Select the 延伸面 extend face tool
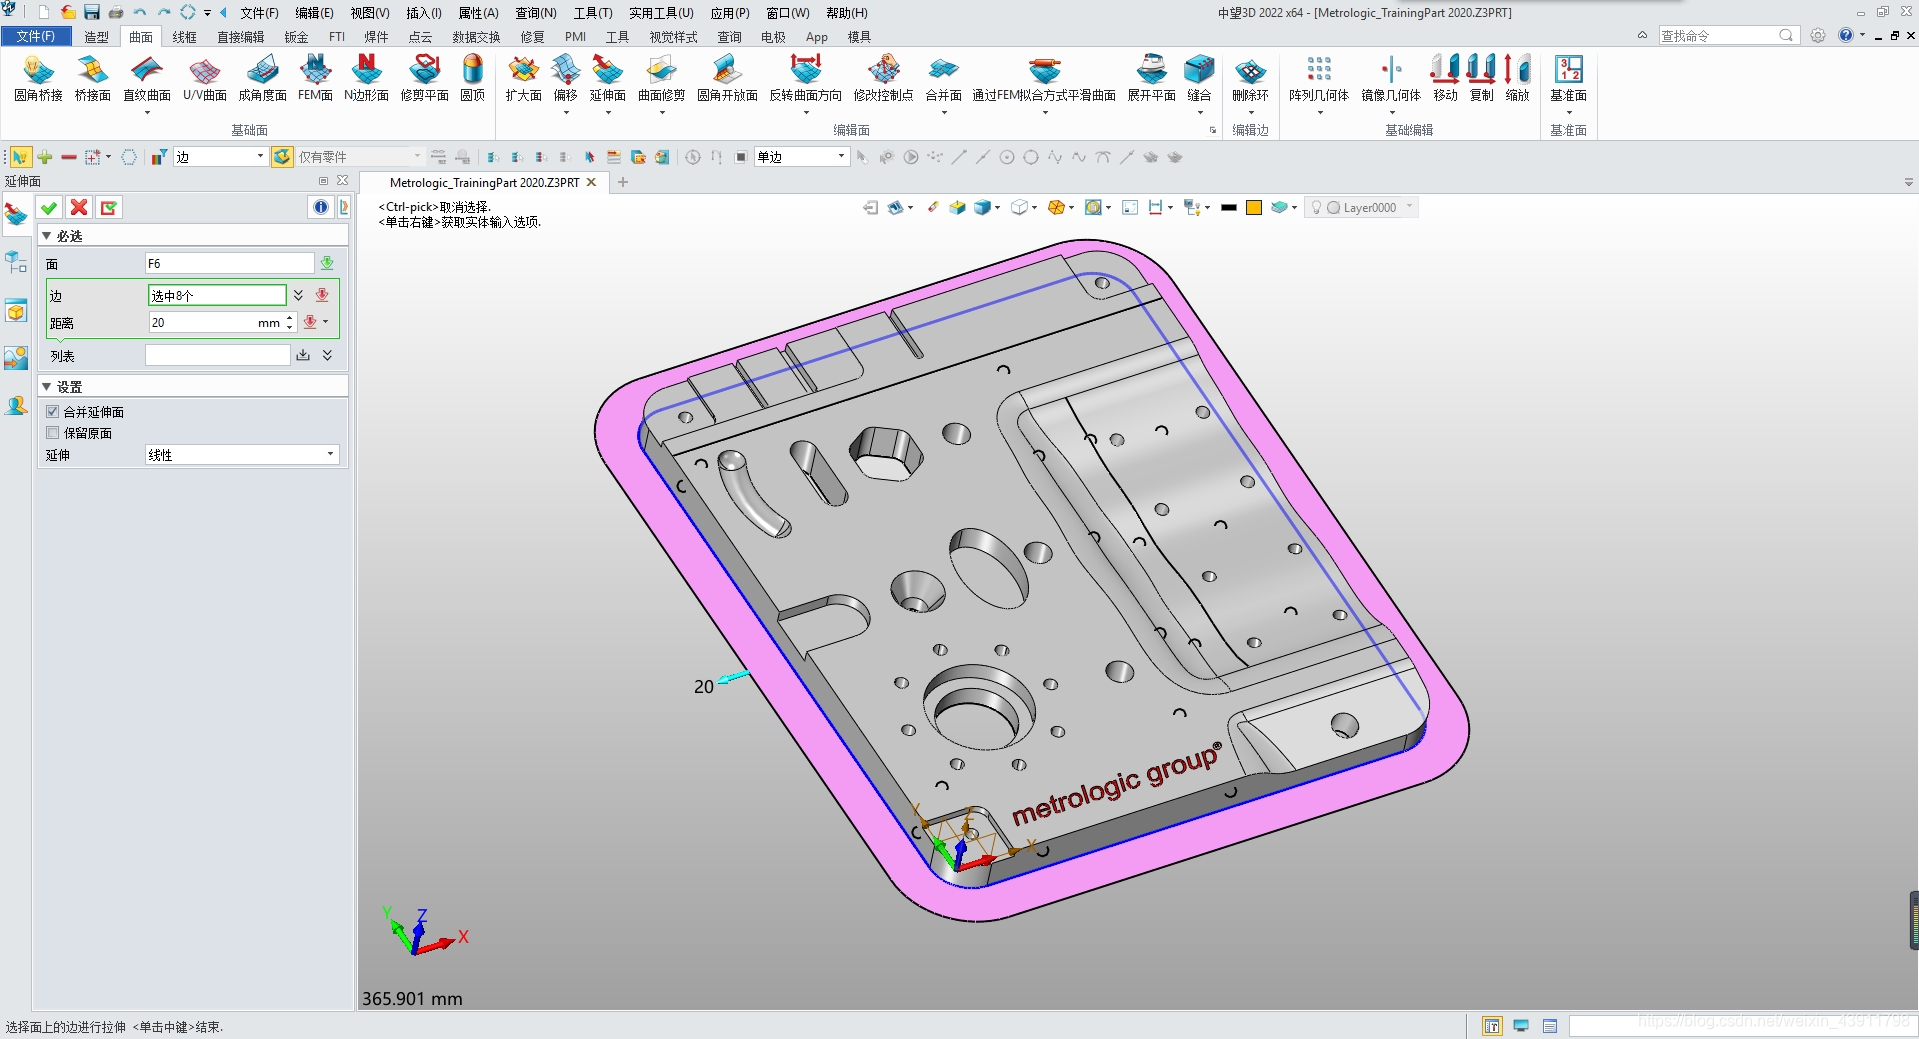 [607, 78]
